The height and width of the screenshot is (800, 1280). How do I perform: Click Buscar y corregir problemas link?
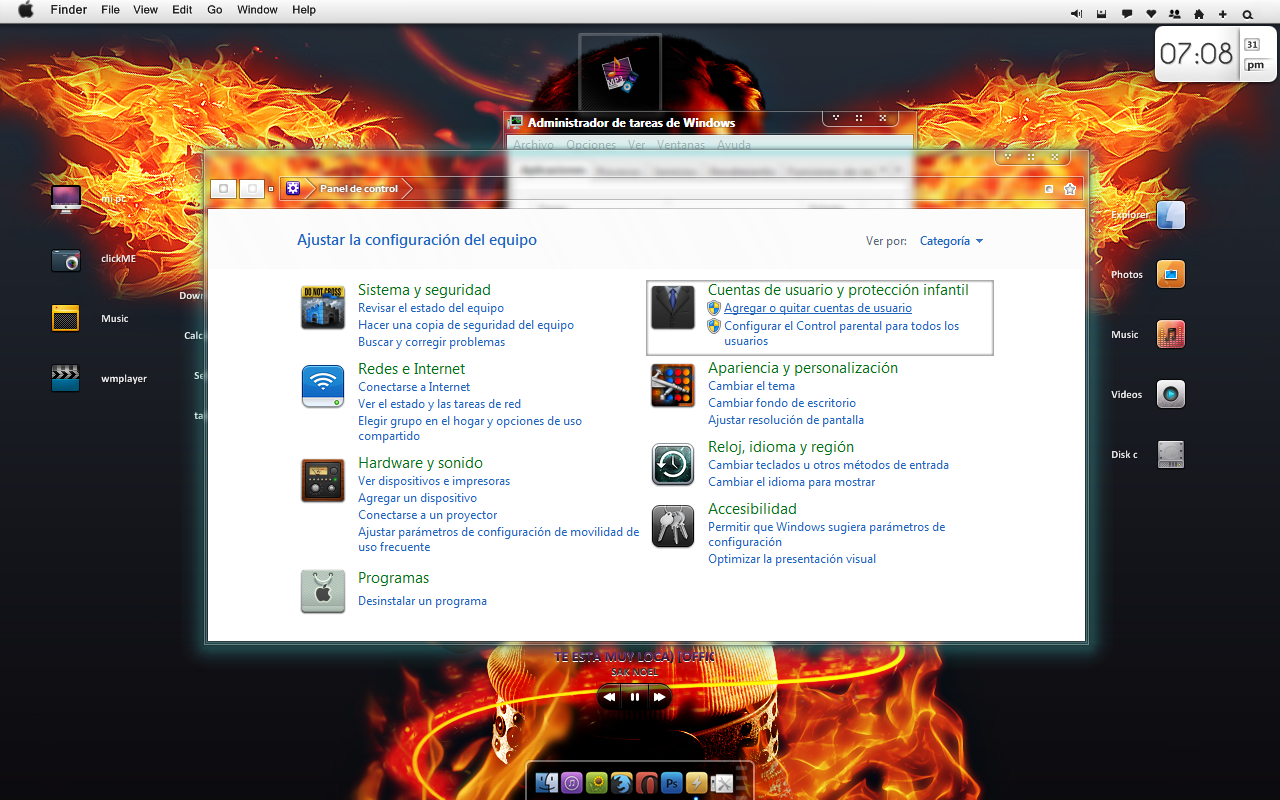pyautogui.click(x=432, y=342)
